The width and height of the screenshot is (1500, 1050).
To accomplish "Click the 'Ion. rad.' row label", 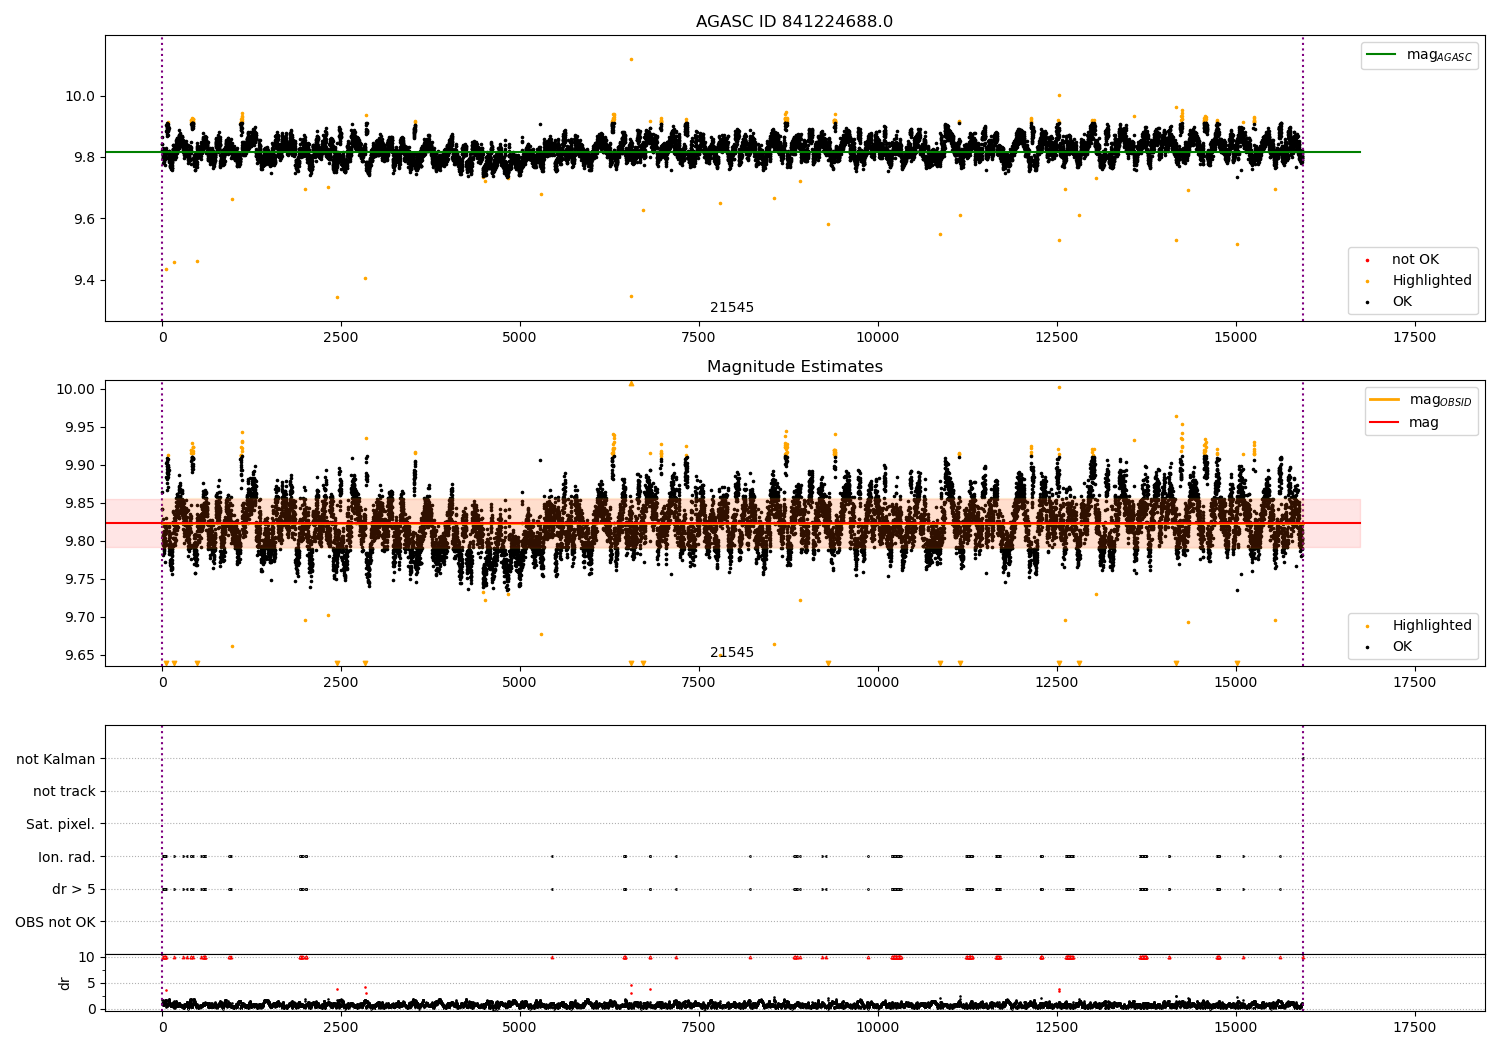I will tap(67, 857).
